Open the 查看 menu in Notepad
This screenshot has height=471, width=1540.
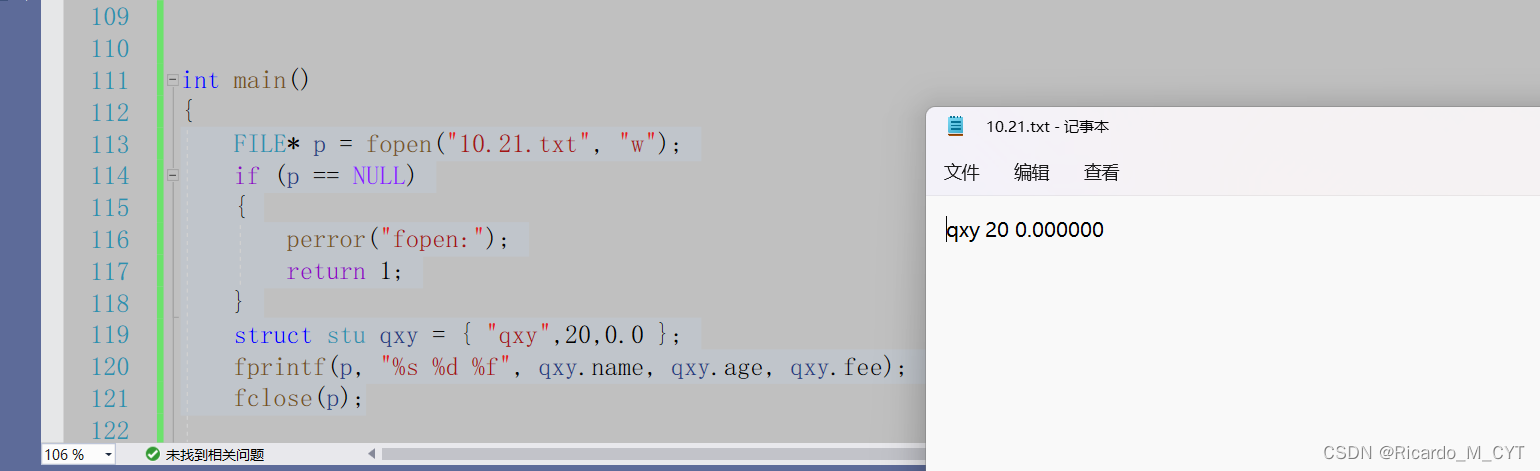tap(1102, 172)
